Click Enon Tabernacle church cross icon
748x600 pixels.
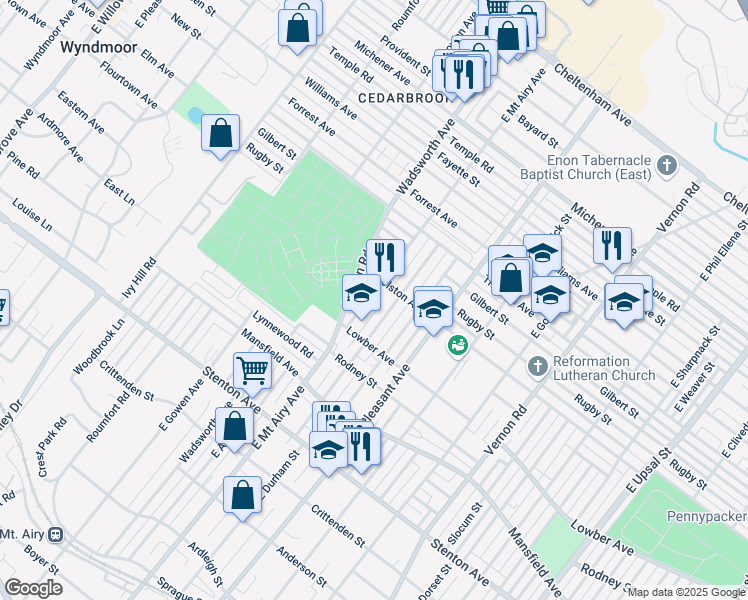coord(667,166)
